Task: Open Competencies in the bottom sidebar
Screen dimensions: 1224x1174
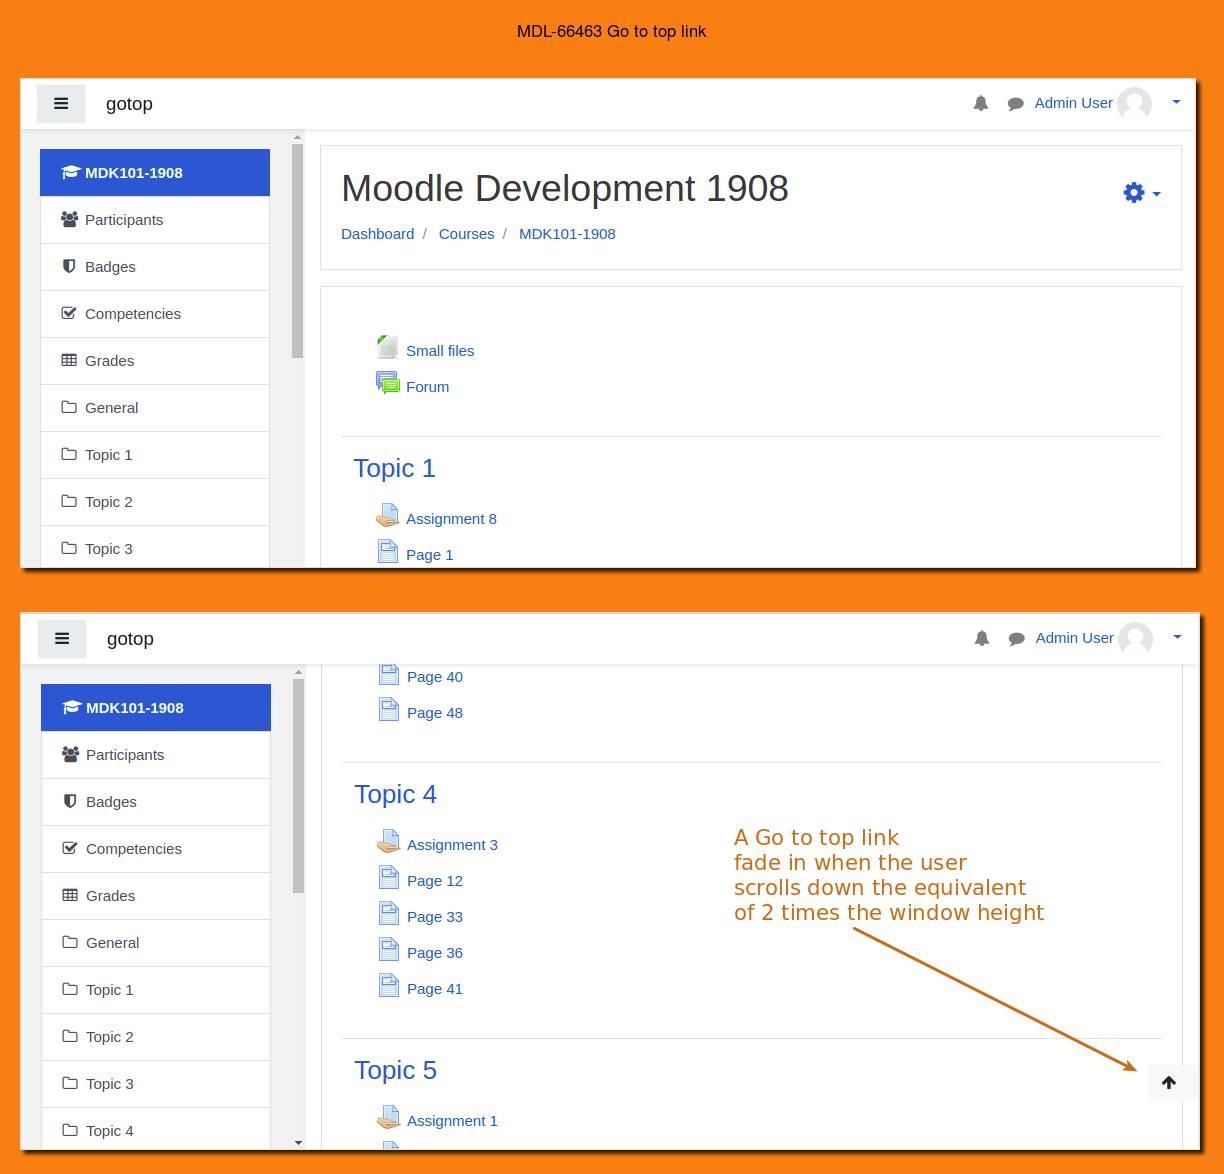Action: [x=156, y=849]
